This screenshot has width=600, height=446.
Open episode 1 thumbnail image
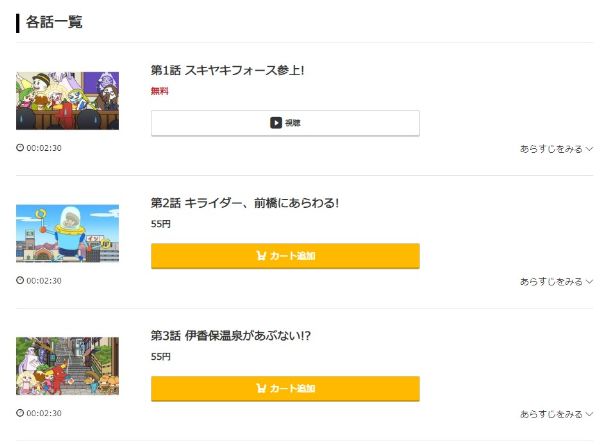tap(67, 100)
